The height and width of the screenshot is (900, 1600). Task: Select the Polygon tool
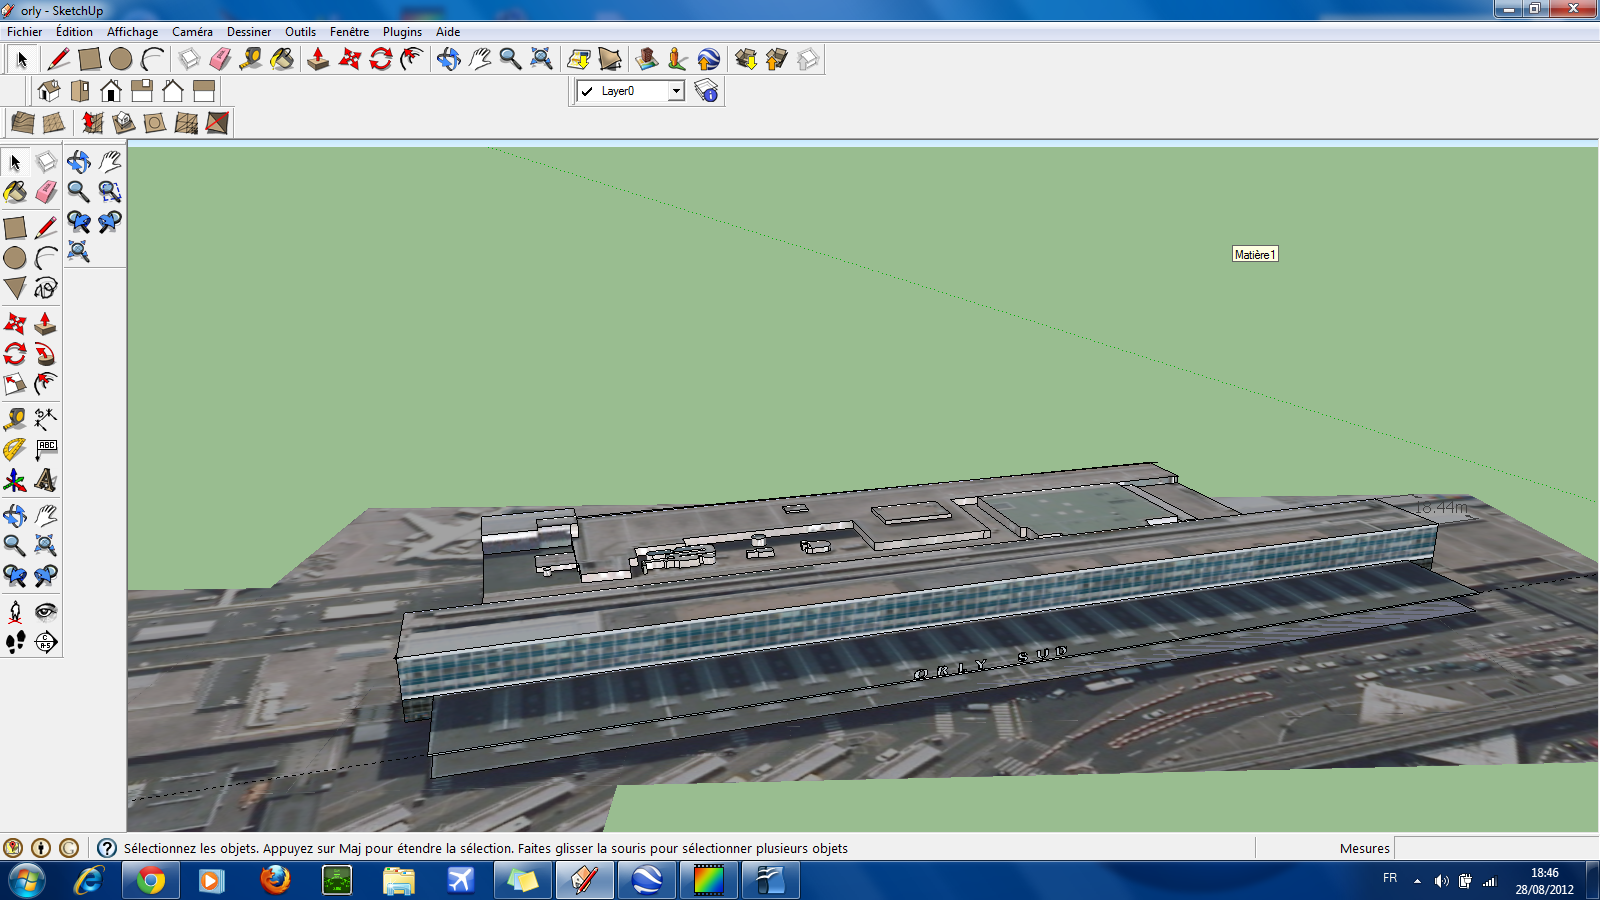15,288
